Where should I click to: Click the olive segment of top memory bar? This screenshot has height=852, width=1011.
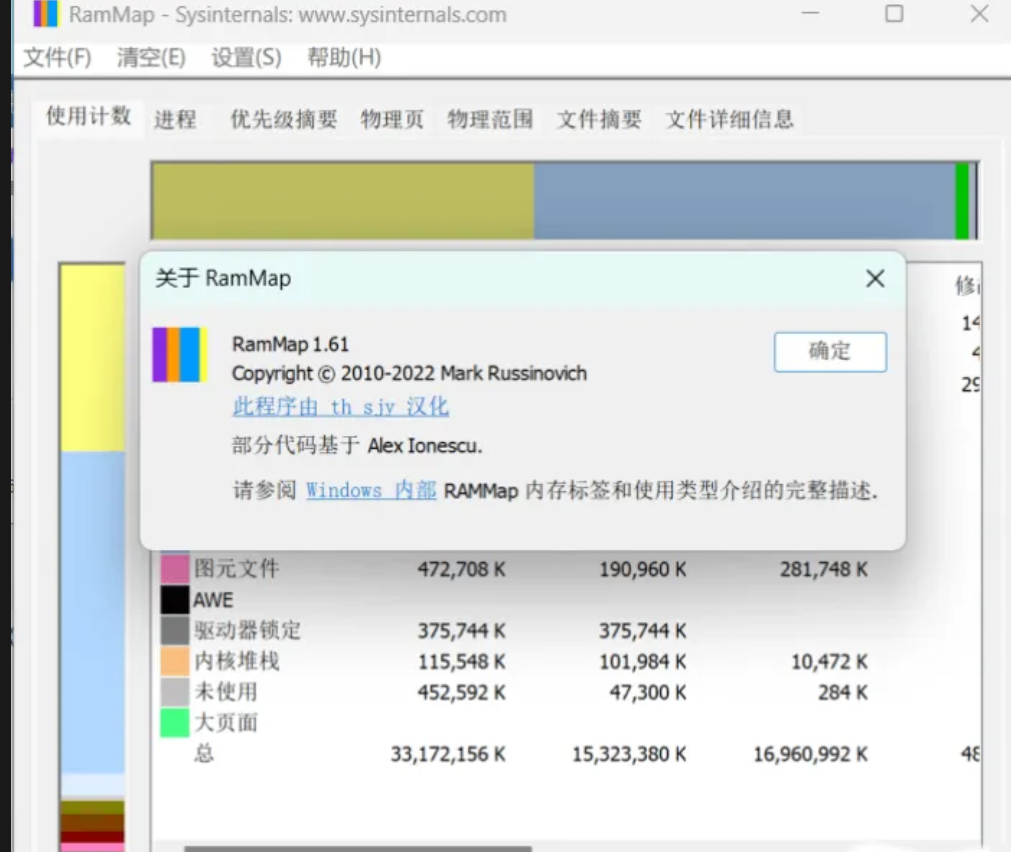coord(343,201)
